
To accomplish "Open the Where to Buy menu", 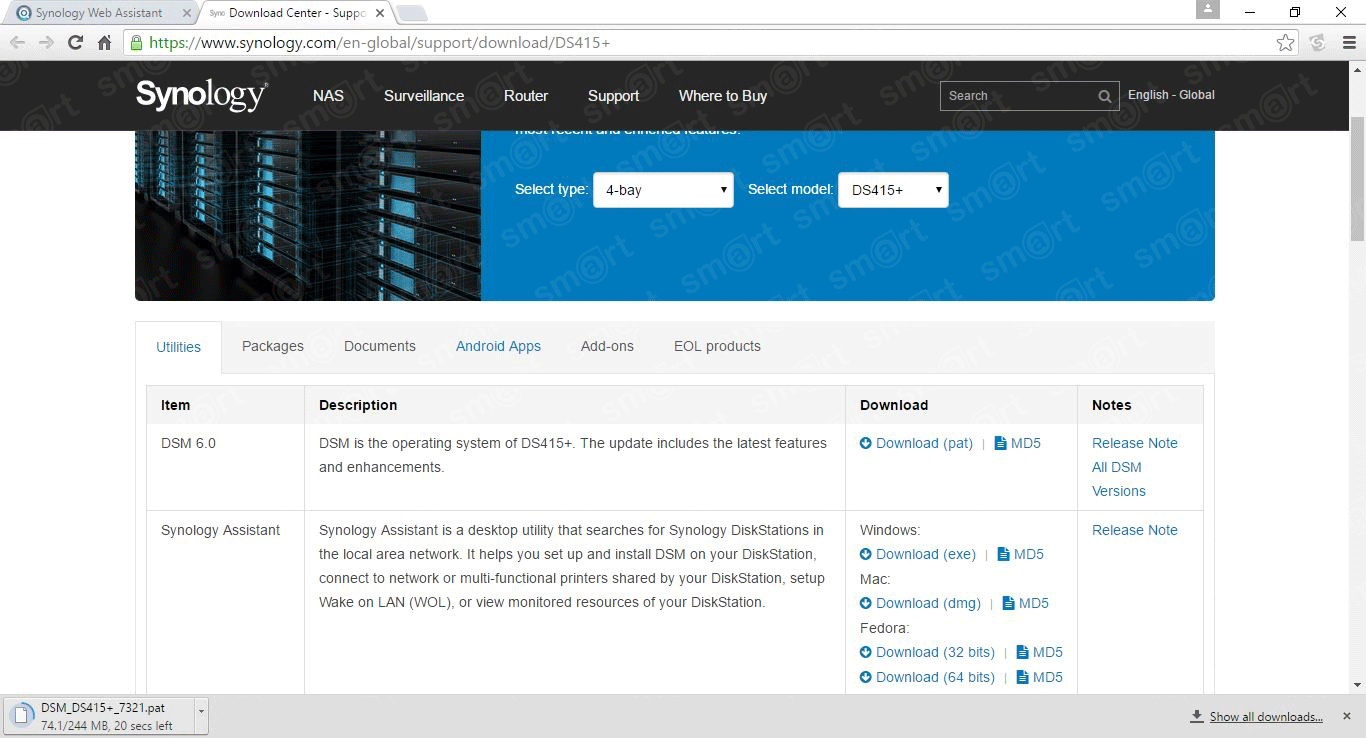I will coord(723,96).
